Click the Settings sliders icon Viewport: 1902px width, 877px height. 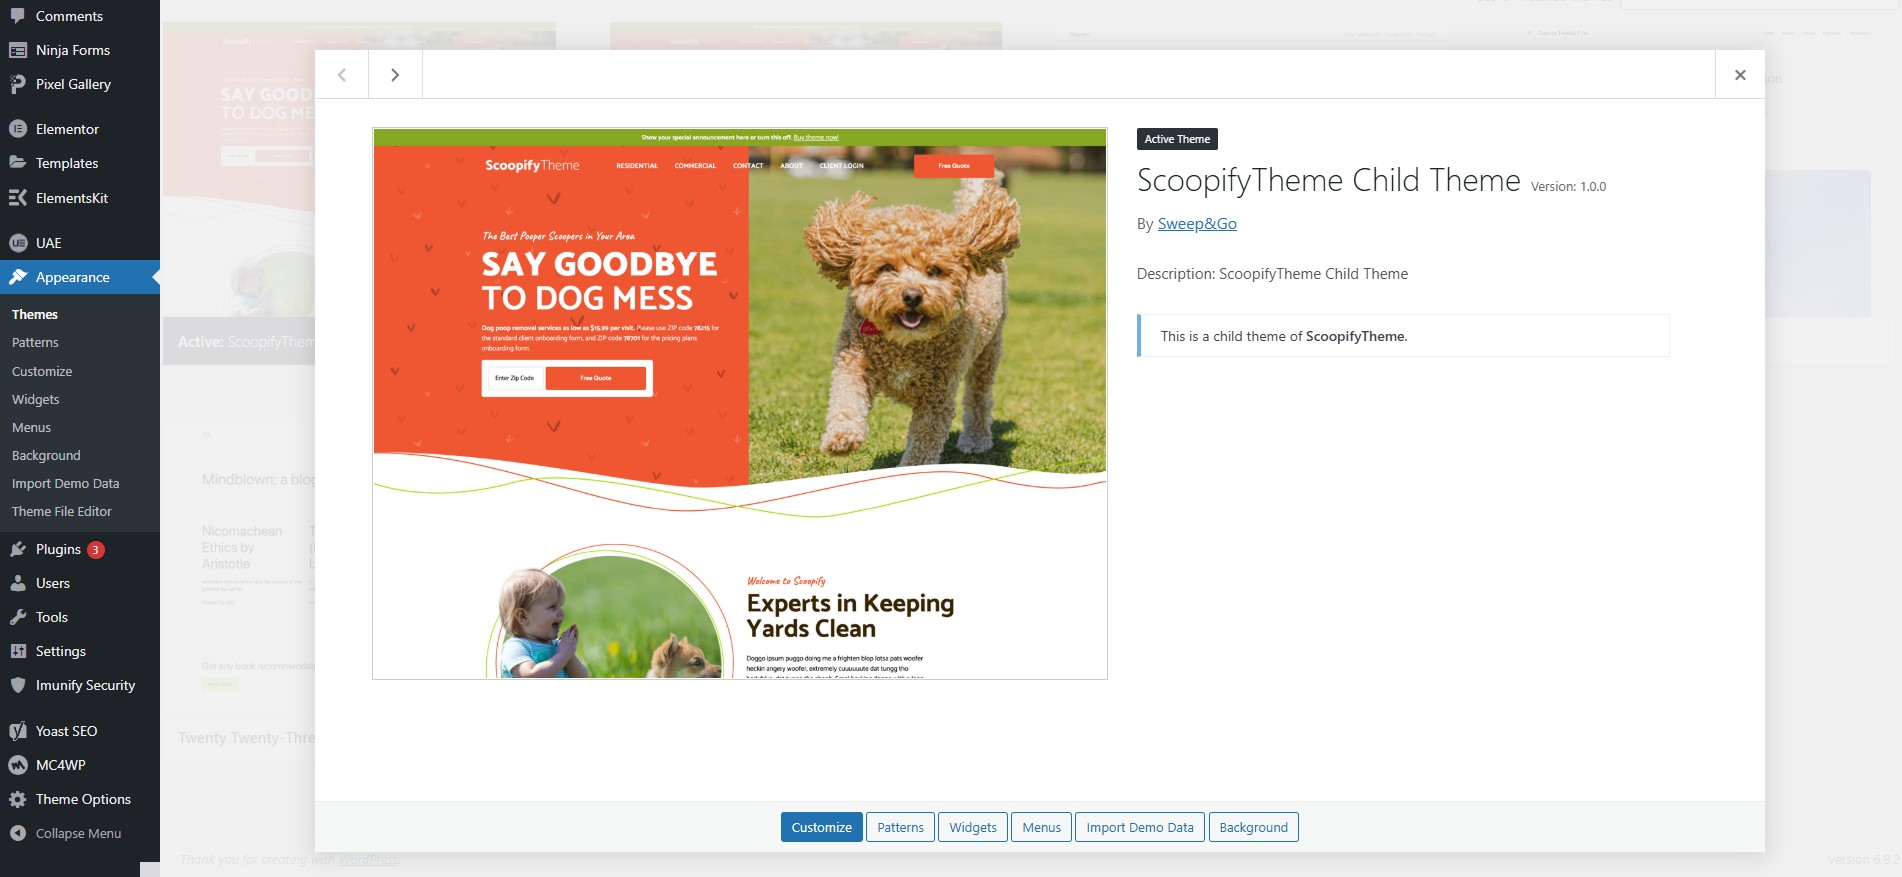18,651
